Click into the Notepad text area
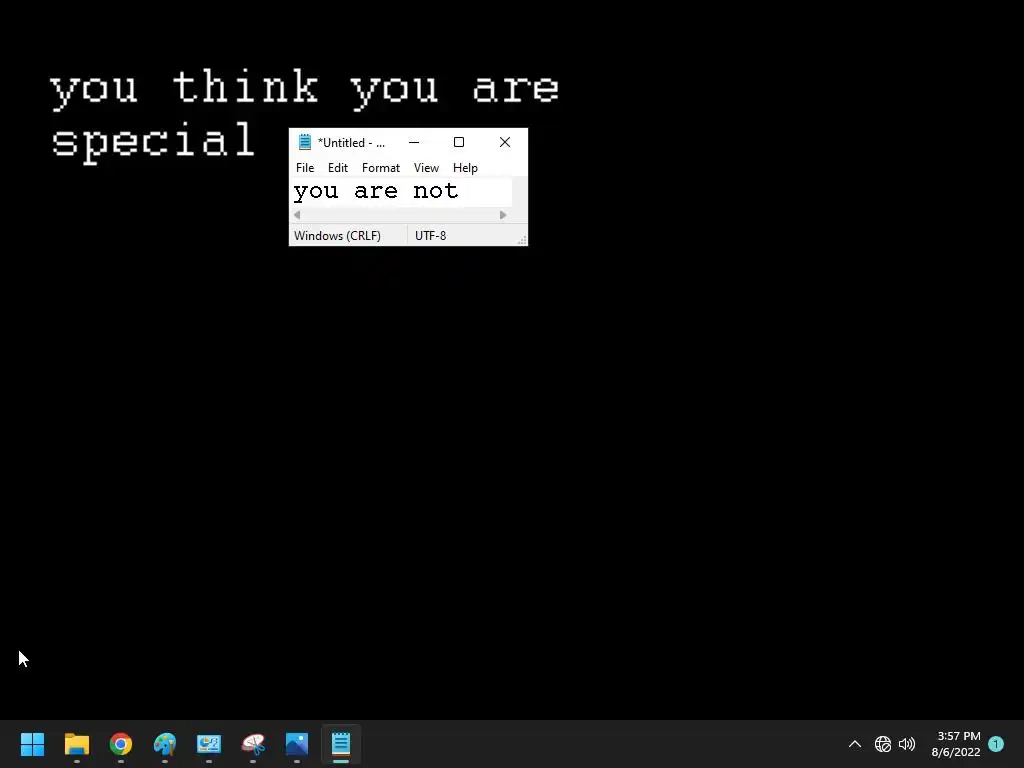The image size is (1024, 768). [x=400, y=192]
